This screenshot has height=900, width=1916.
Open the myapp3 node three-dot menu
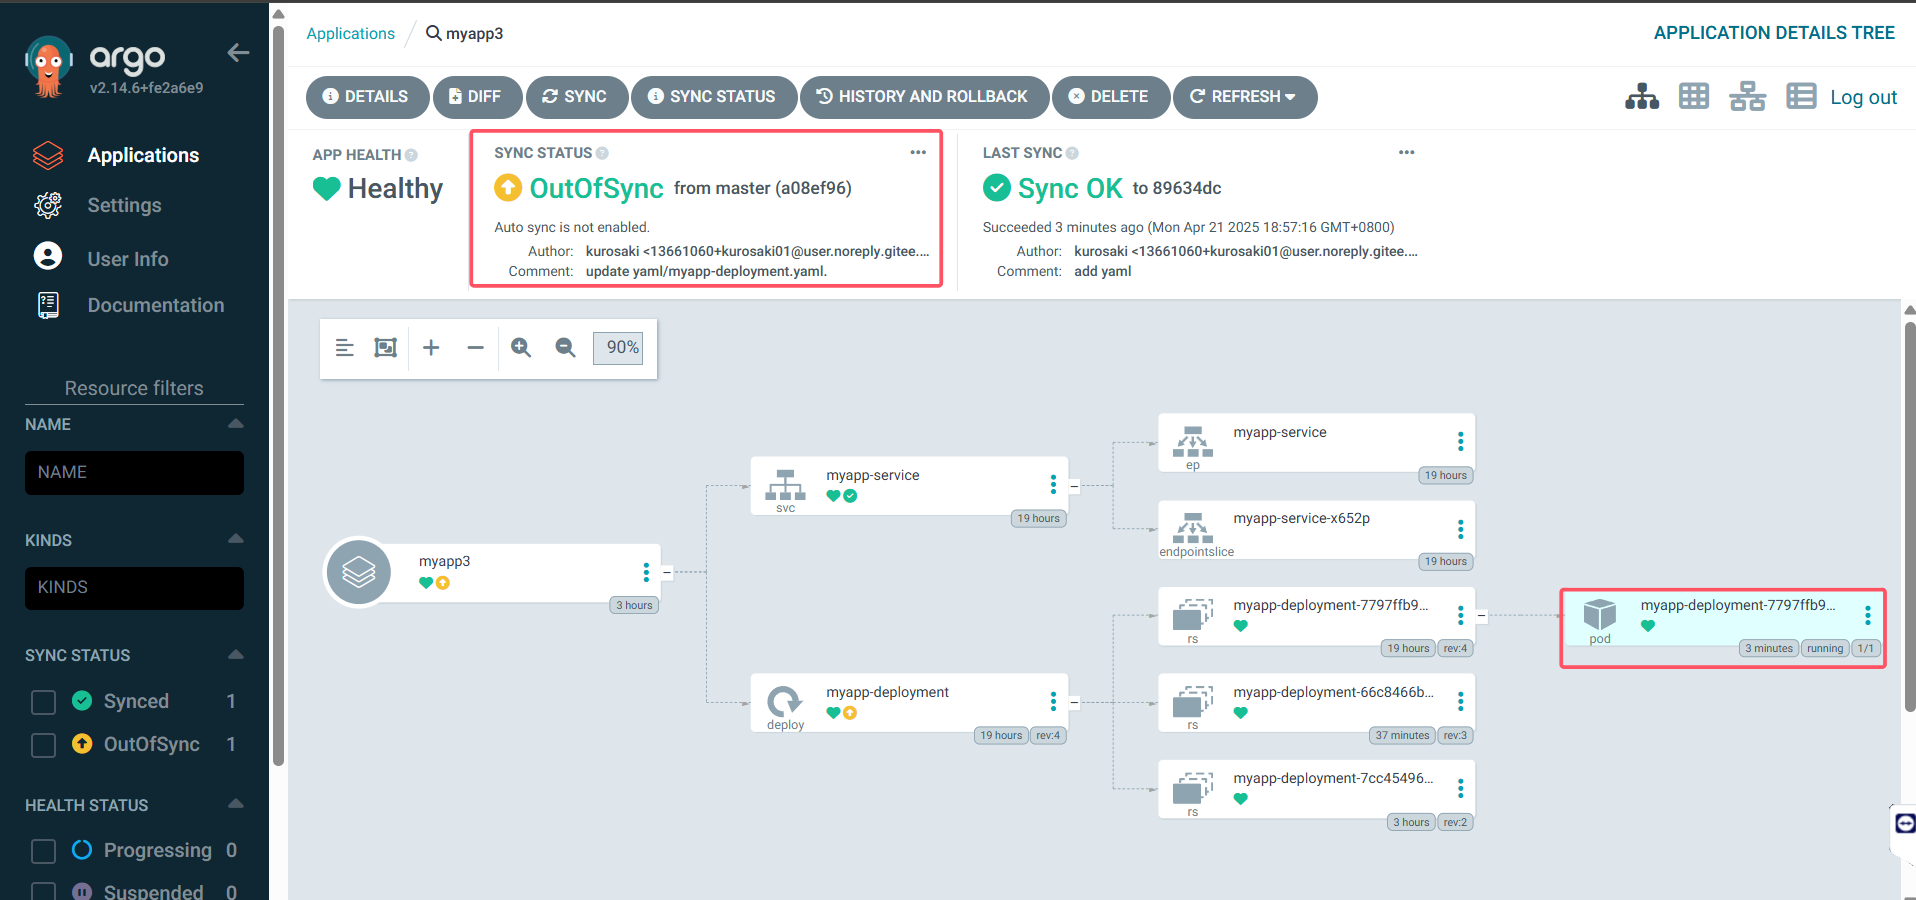tap(646, 572)
